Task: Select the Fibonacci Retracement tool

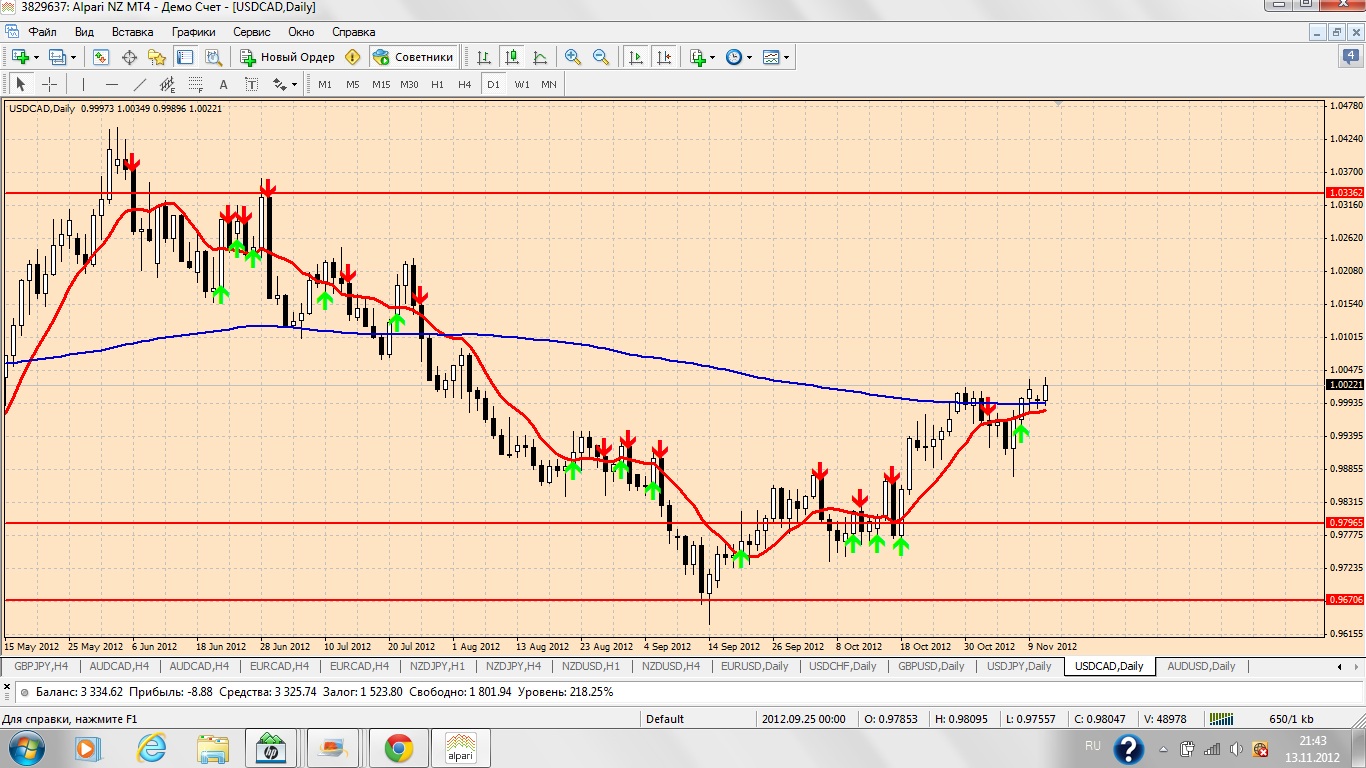Action: [x=195, y=85]
